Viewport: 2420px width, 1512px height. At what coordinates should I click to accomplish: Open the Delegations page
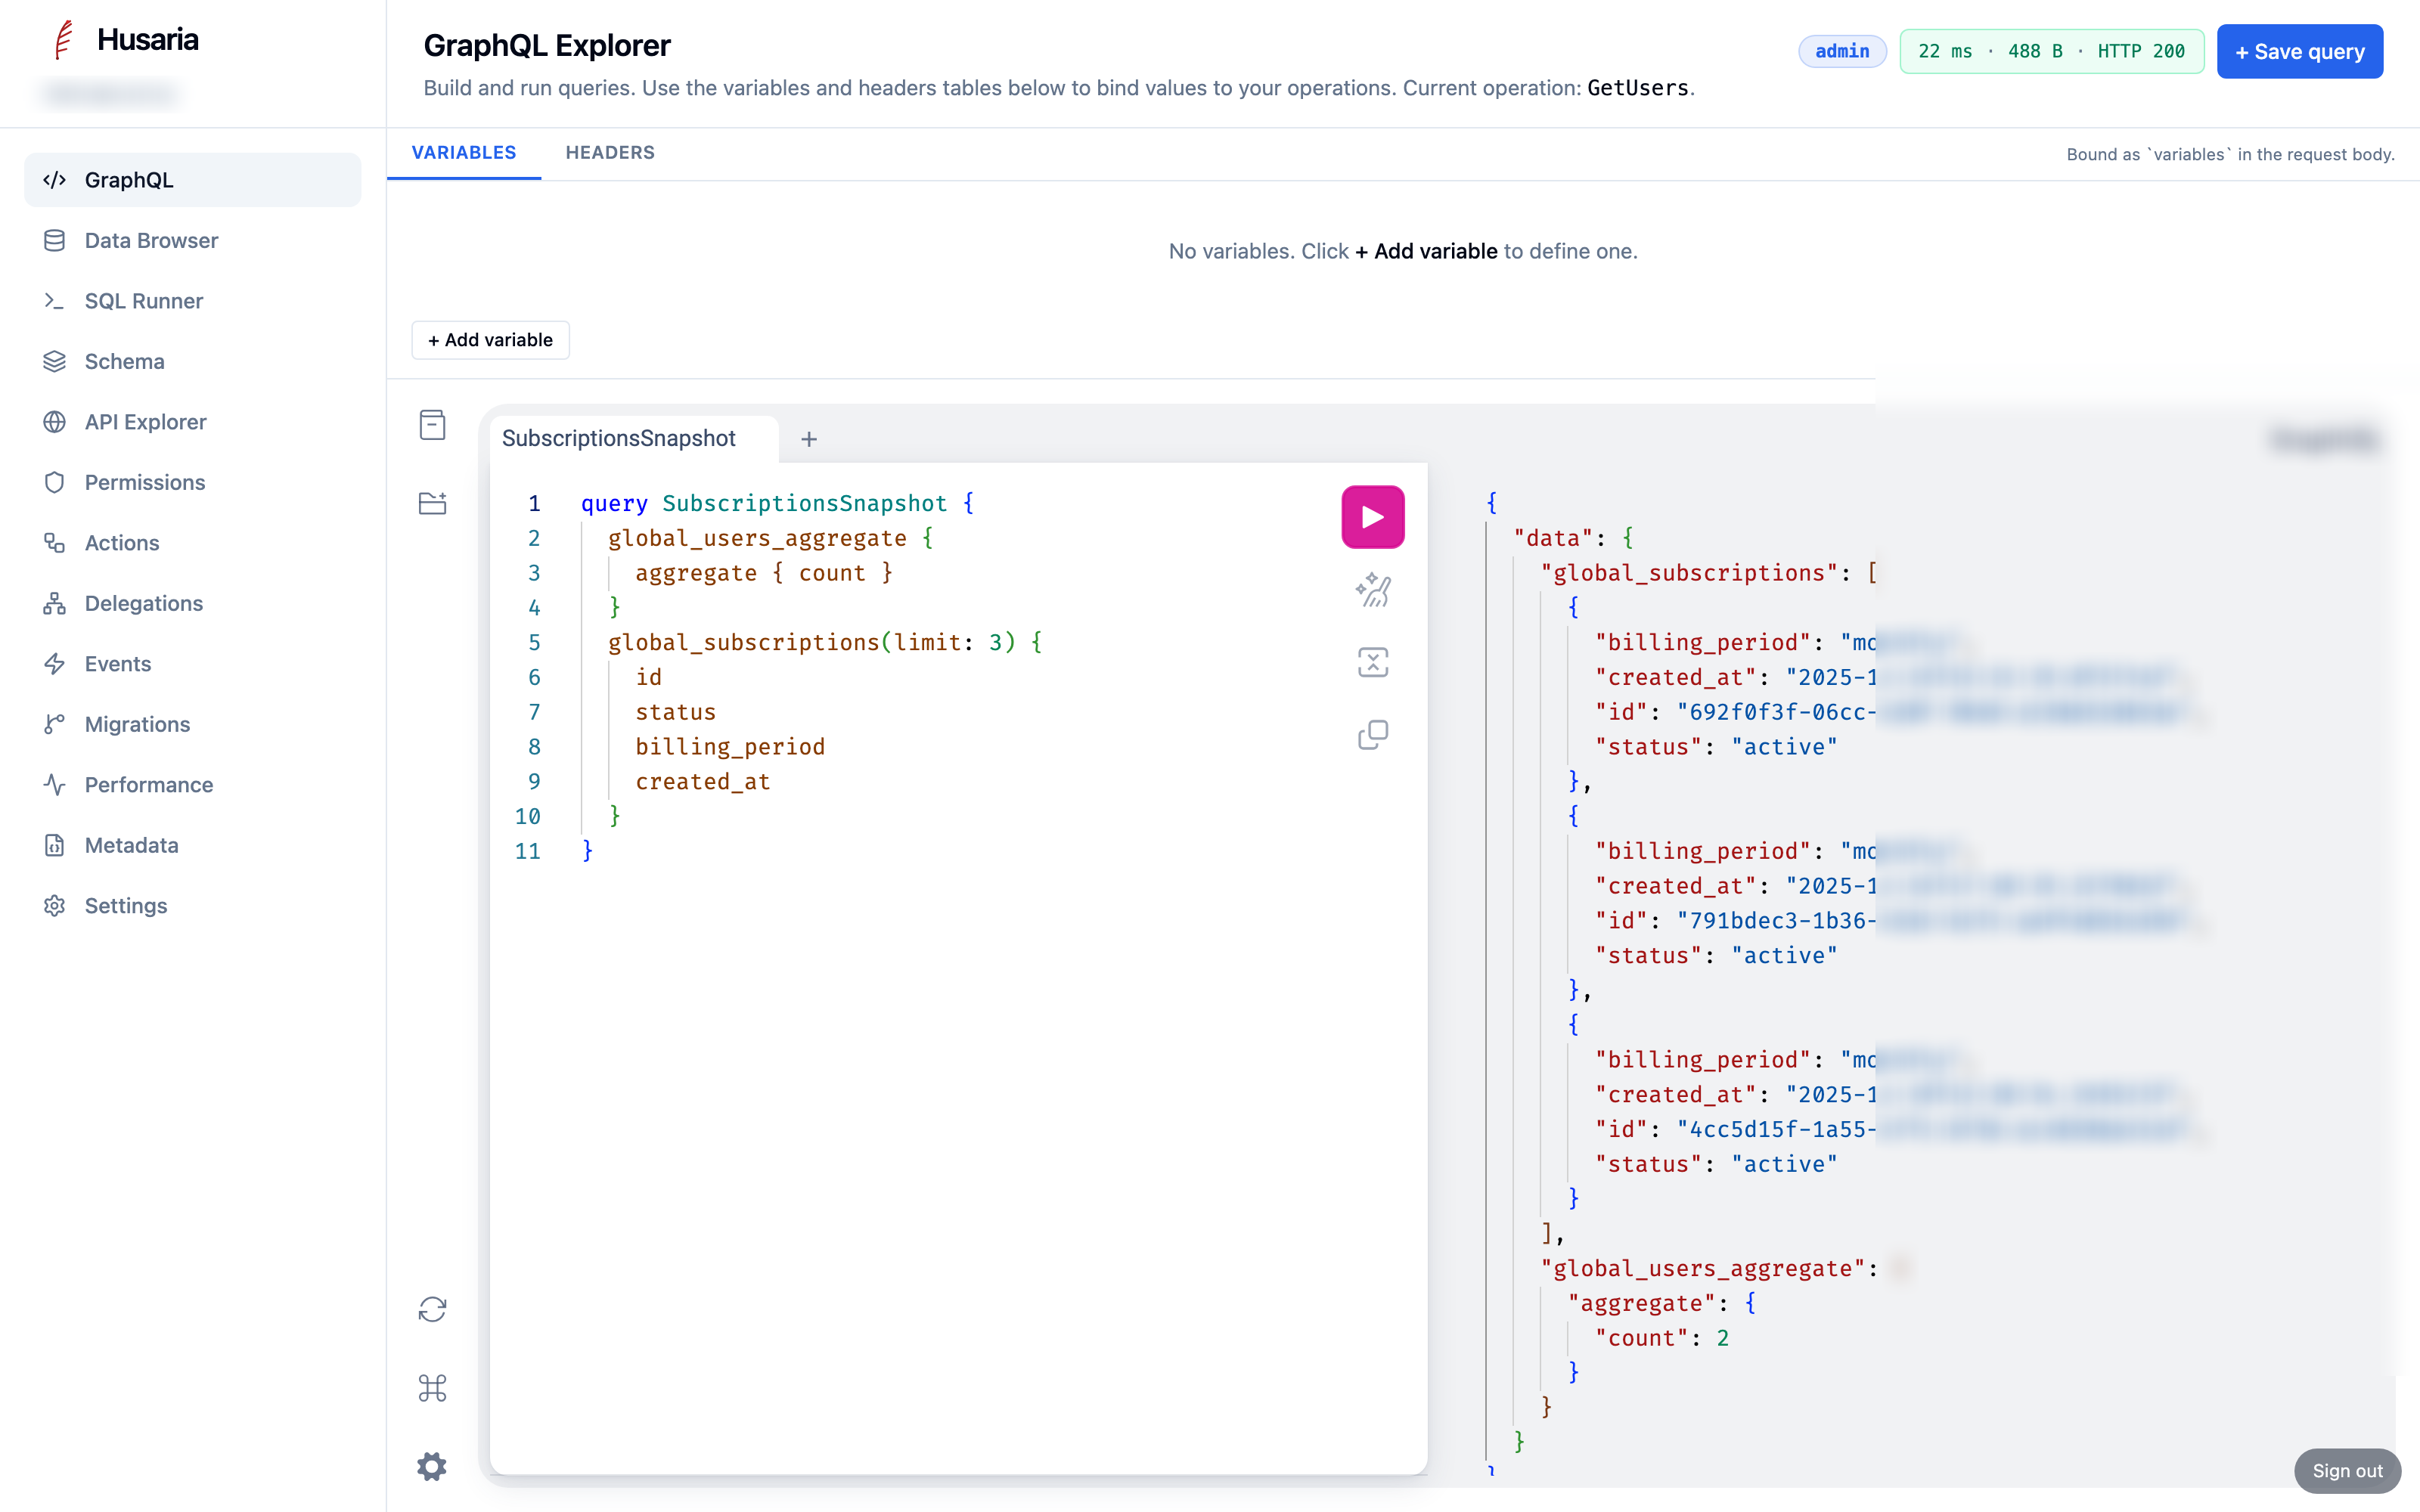192,604
